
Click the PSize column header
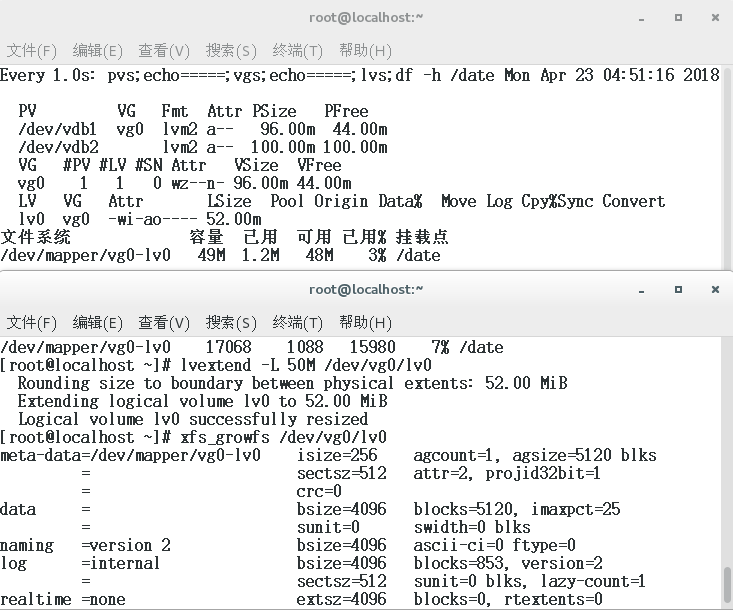274,111
